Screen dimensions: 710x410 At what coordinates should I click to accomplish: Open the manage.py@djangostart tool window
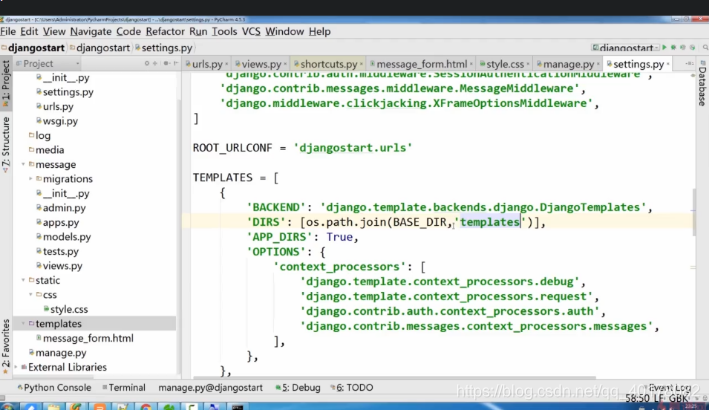pyautogui.click(x=211, y=388)
